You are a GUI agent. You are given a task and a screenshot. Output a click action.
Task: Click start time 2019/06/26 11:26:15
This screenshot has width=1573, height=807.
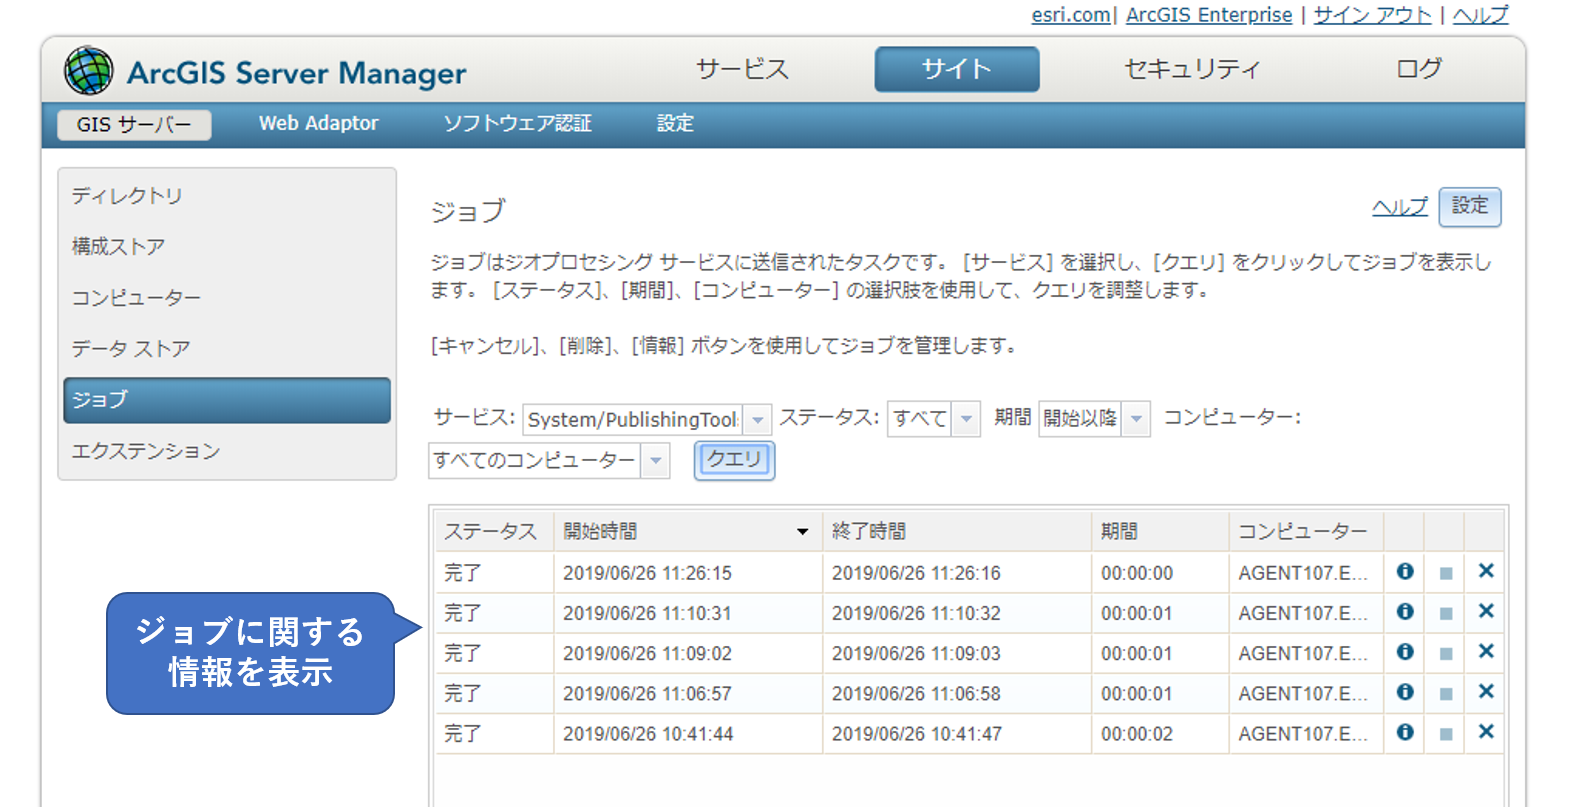[x=647, y=573]
